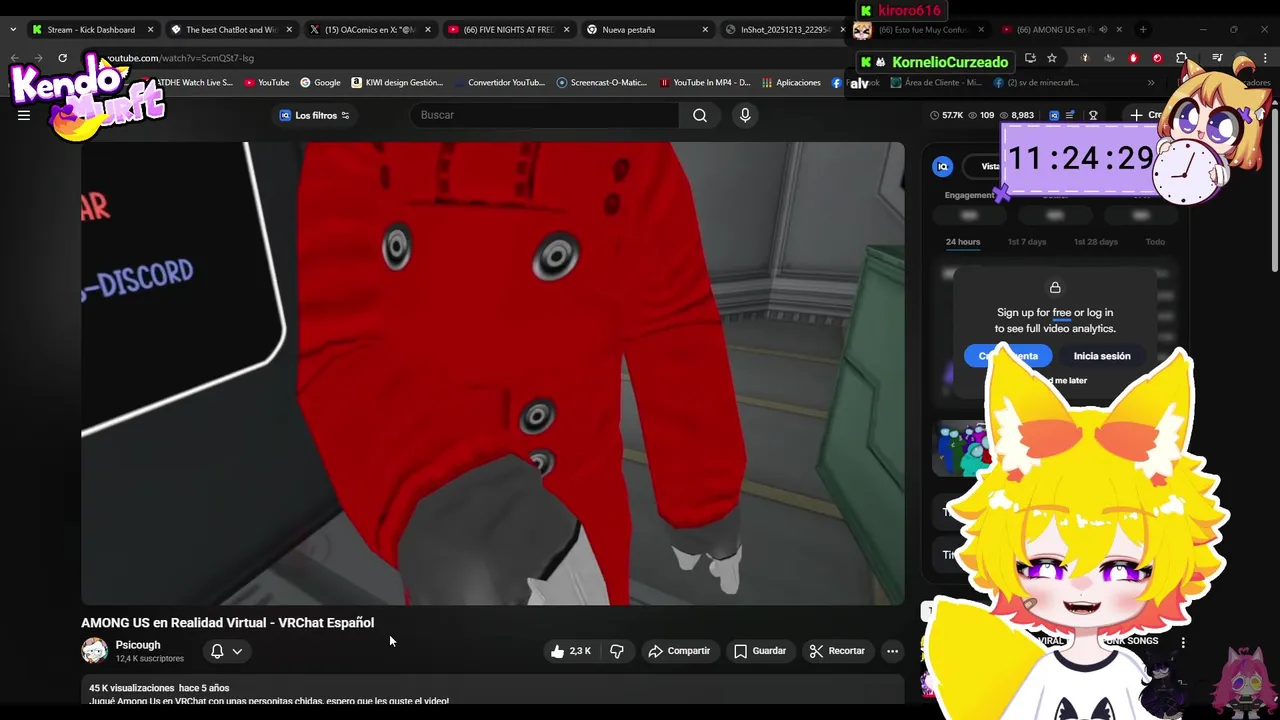Open the Aplicaciones bookmark folder
Viewport: 1280px width, 720px height.
(791, 83)
